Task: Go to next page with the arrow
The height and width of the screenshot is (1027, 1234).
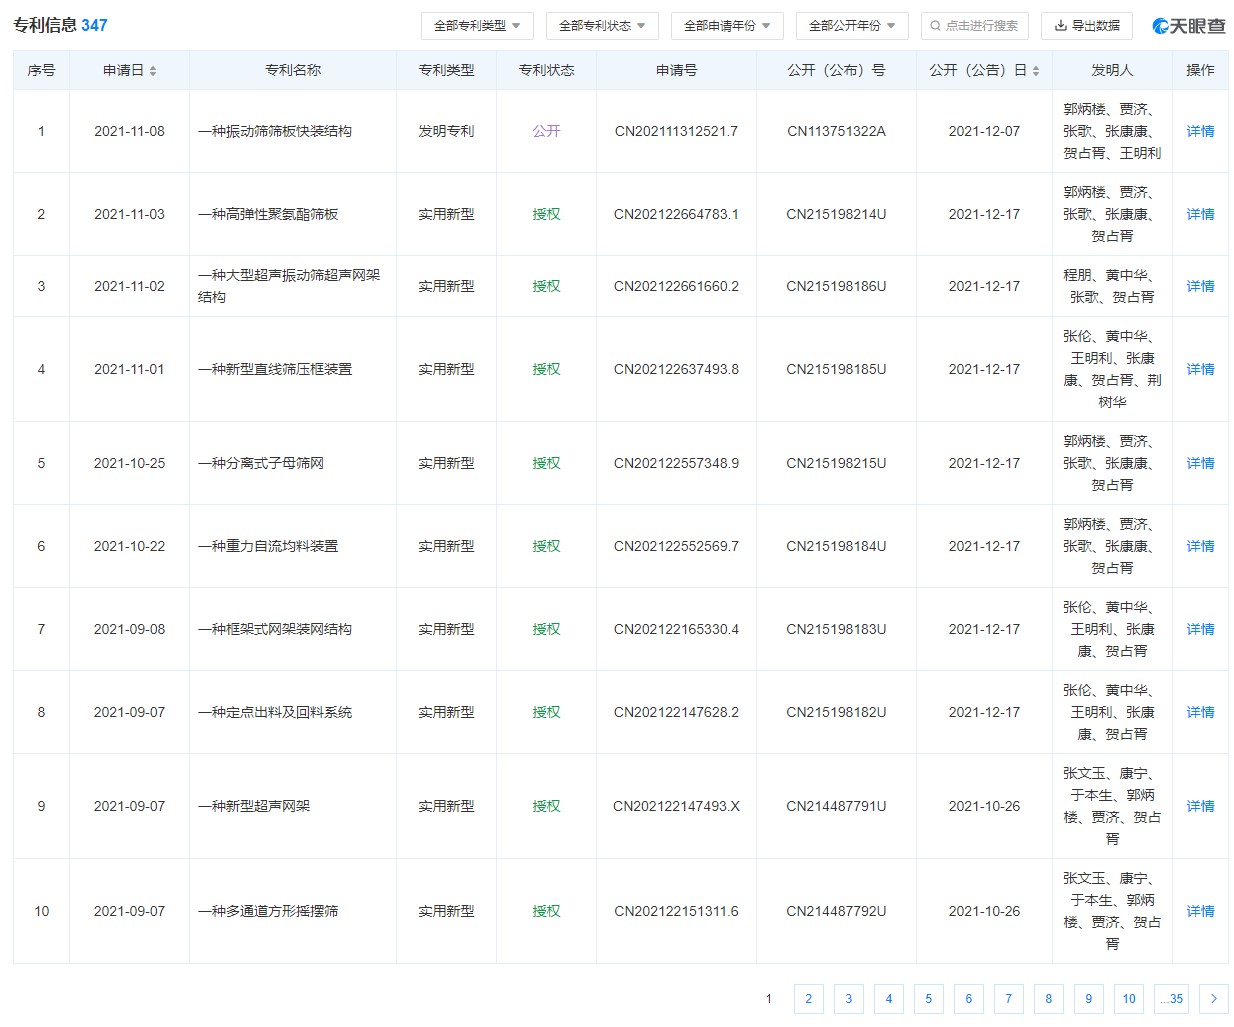Action: coord(1213,999)
